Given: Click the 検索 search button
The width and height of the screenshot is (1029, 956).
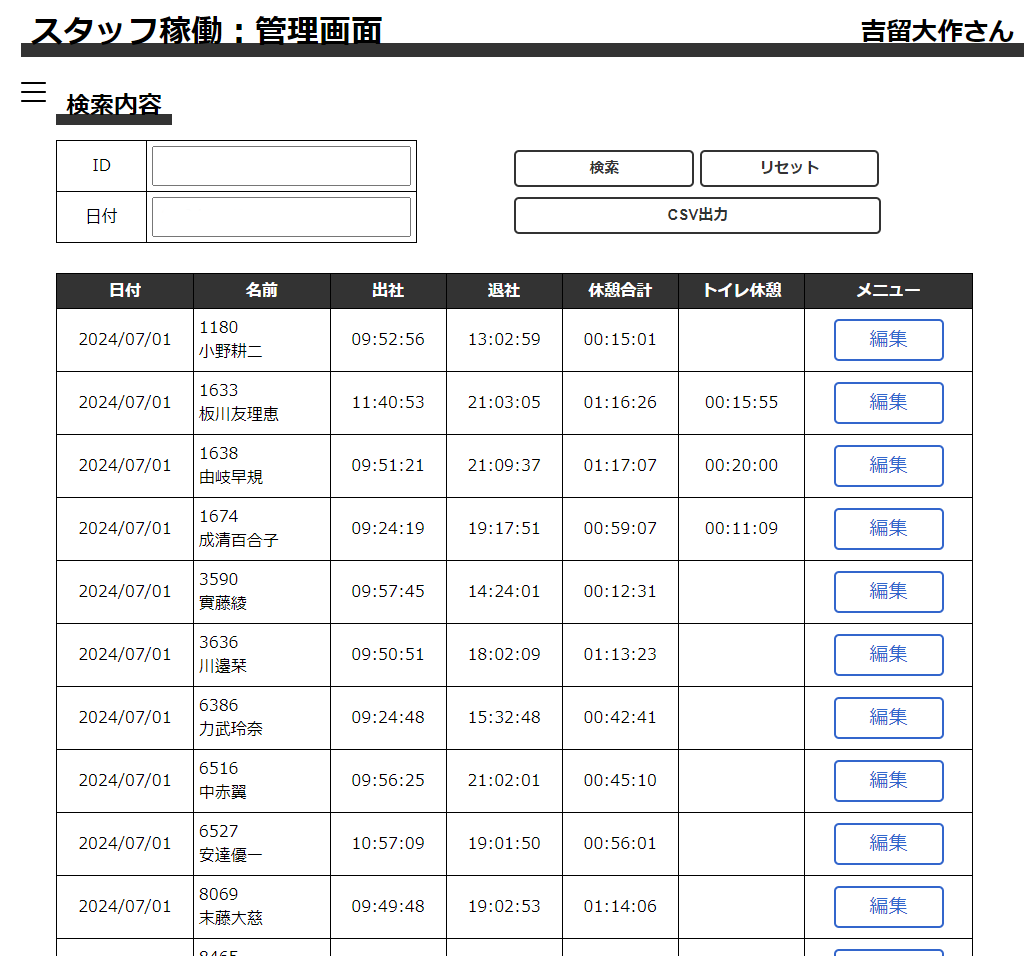Looking at the screenshot, I should [x=603, y=168].
